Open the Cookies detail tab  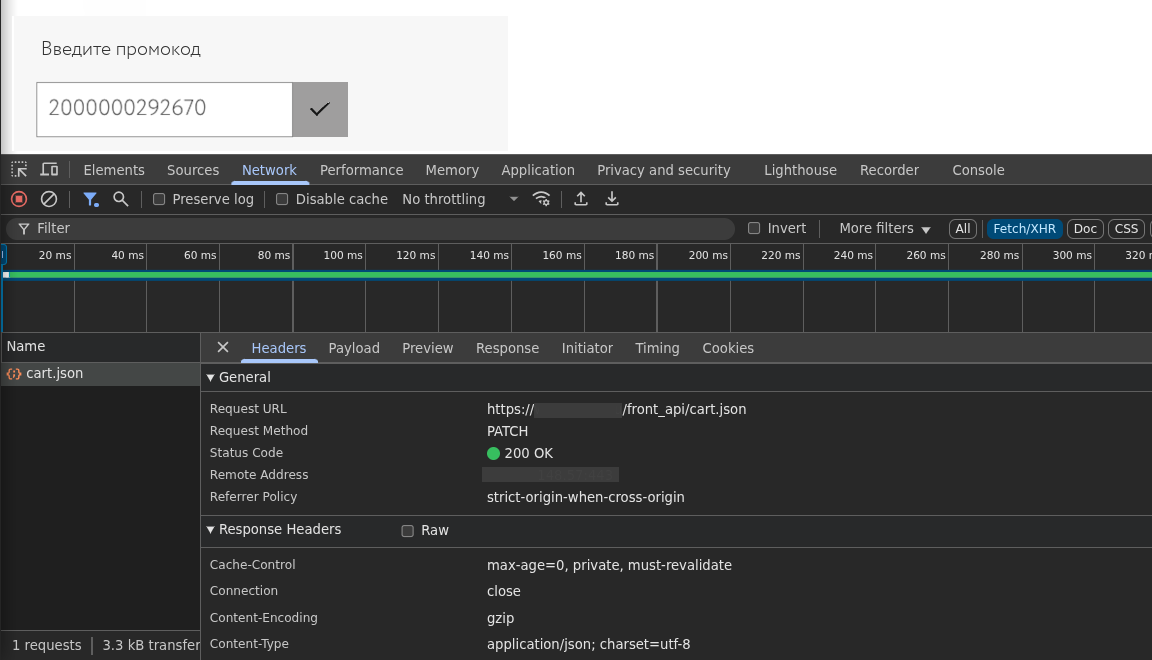pos(728,348)
